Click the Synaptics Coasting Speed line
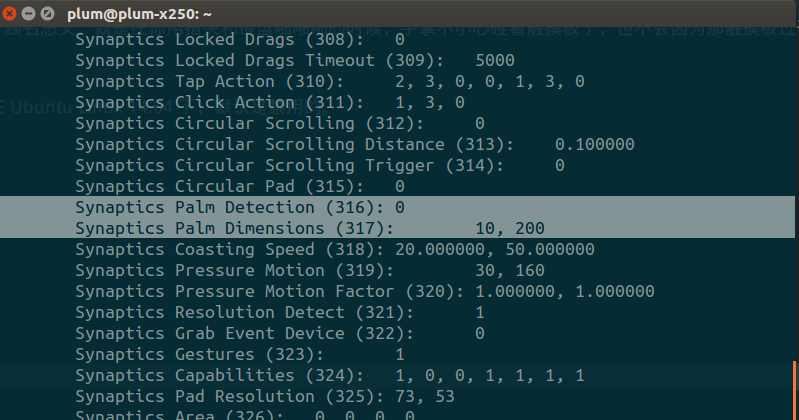This screenshot has width=799, height=420. point(340,249)
